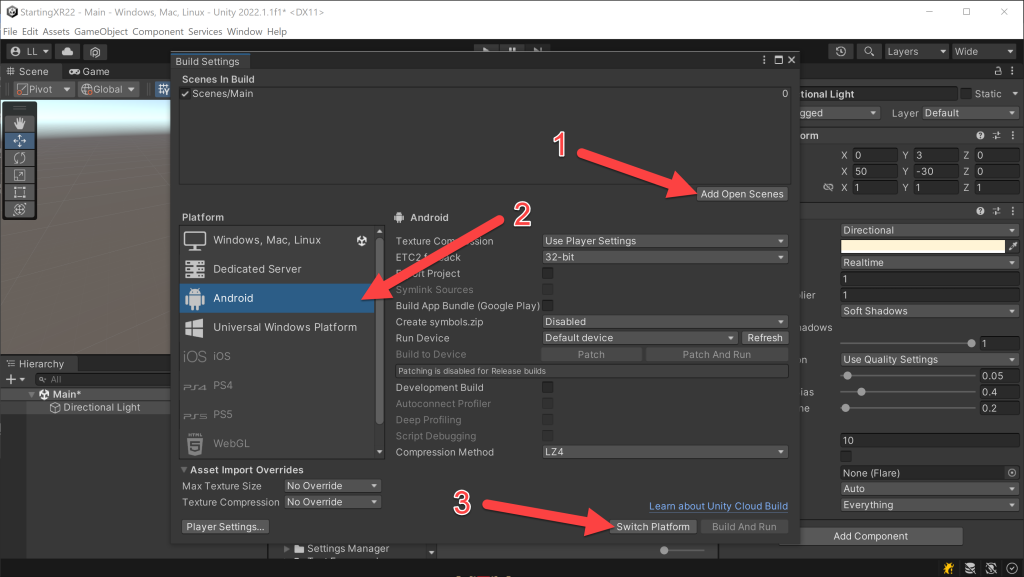This screenshot has height=577, width=1024.
Task: Toggle Static checkbox in Inspector
Action: 966,94
